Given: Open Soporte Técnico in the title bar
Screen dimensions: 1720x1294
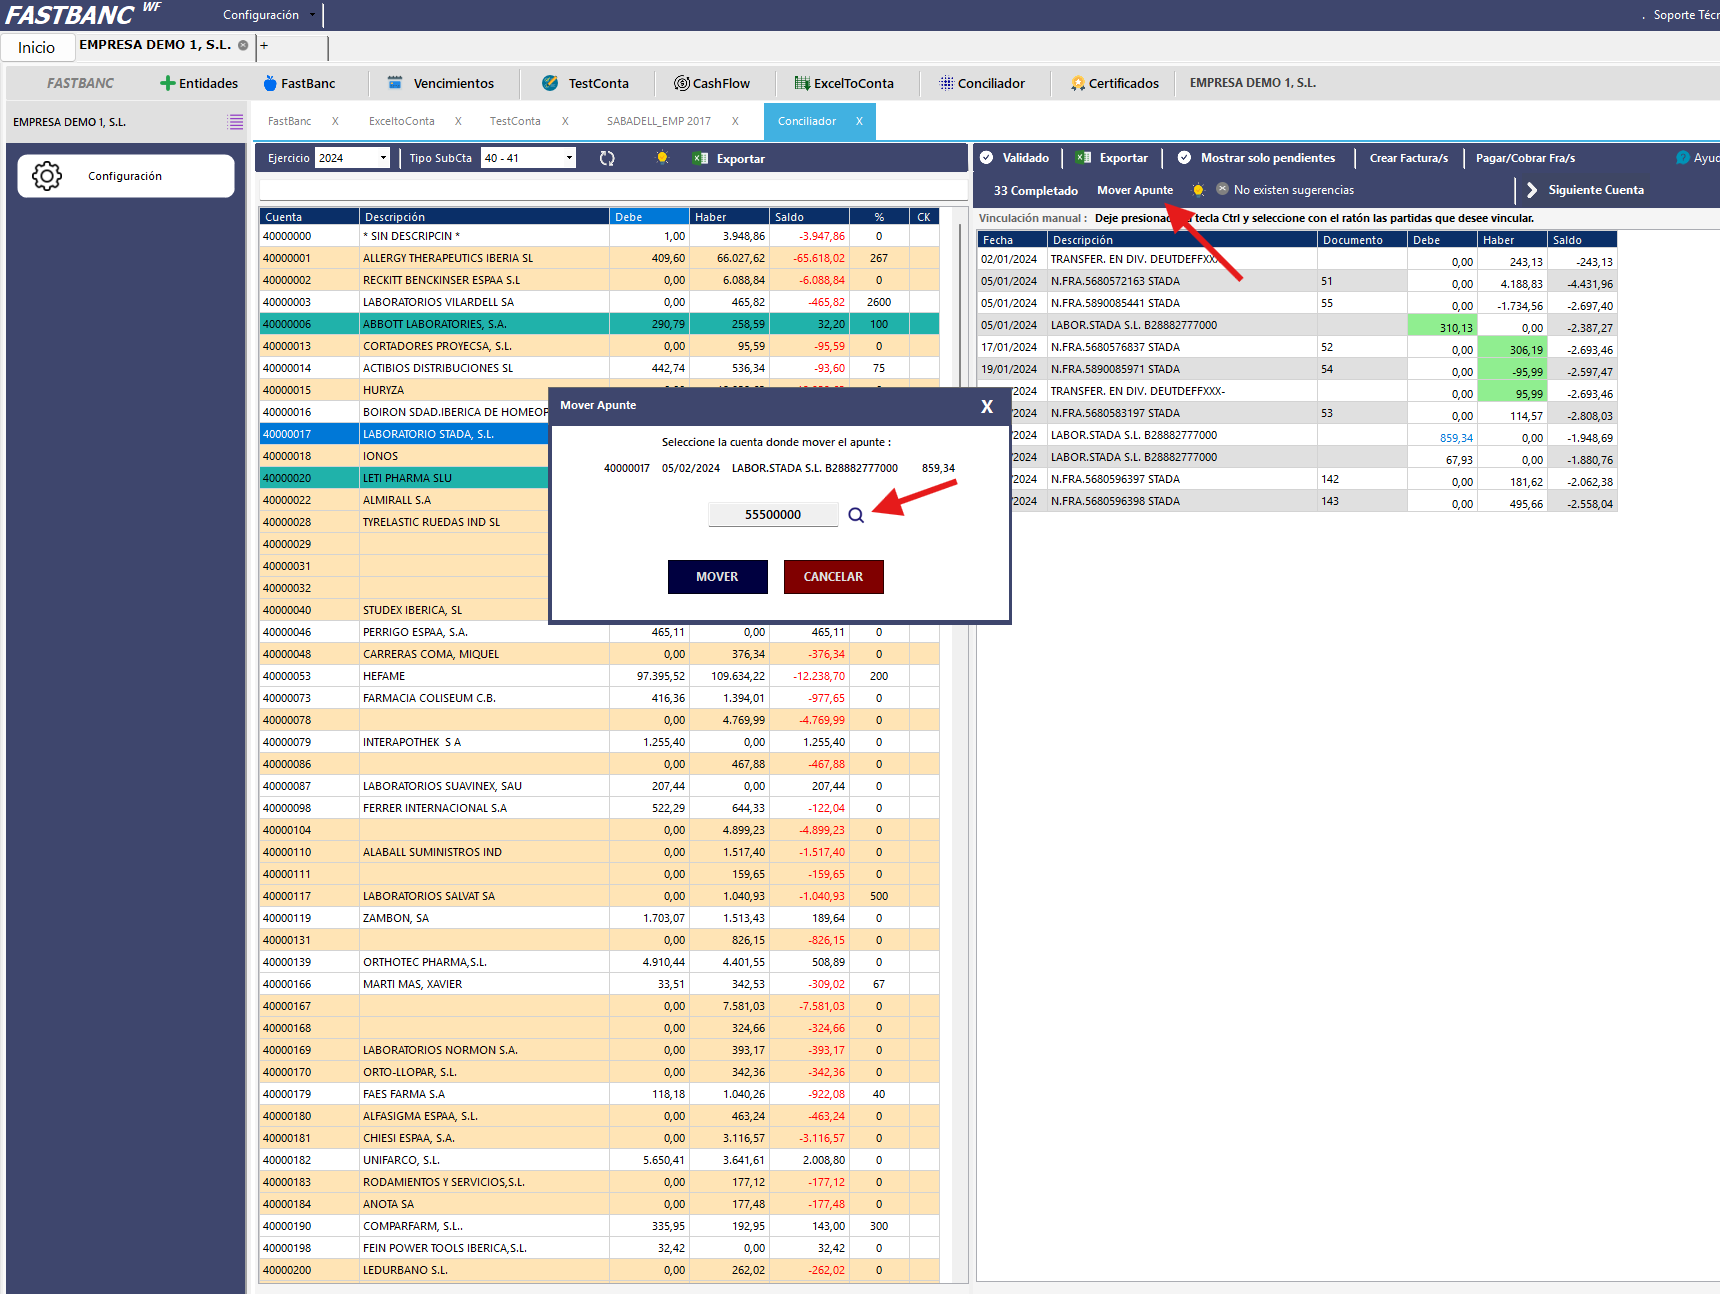Looking at the screenshot, I should pos(1686,15).
